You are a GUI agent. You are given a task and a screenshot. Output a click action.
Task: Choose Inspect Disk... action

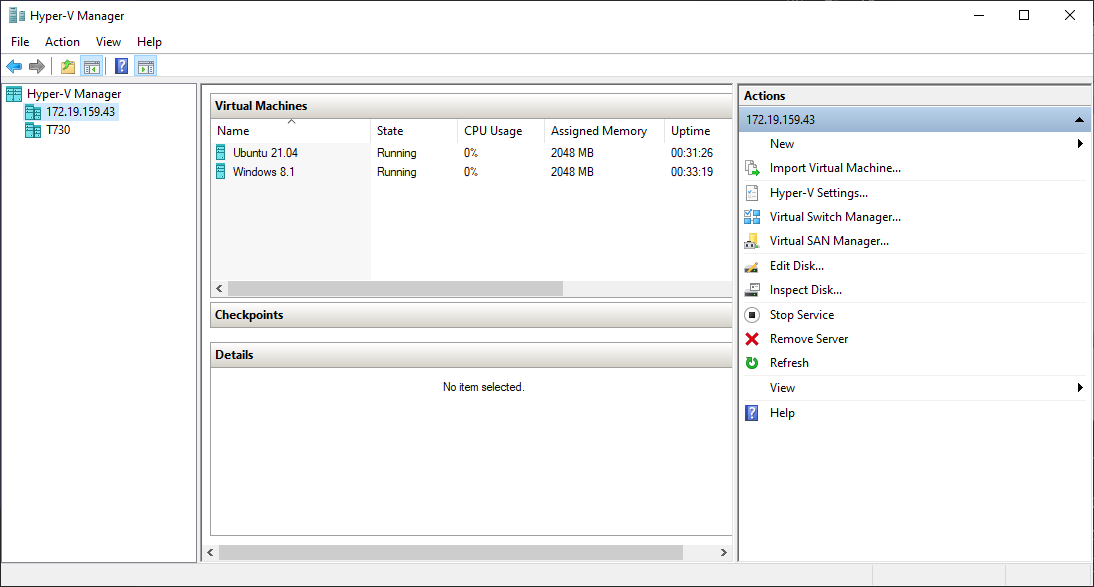[806, 290]
